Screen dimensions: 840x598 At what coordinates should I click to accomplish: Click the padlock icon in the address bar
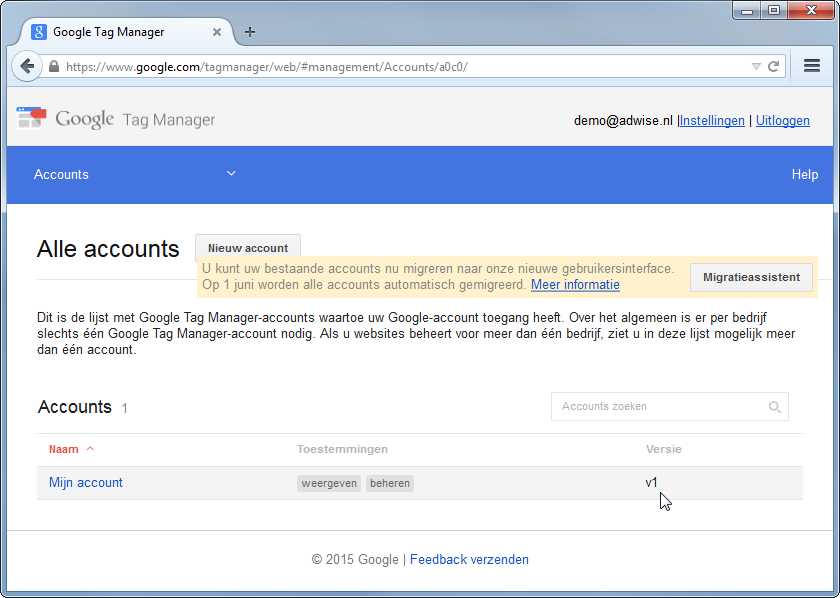(x=53, y=66)
